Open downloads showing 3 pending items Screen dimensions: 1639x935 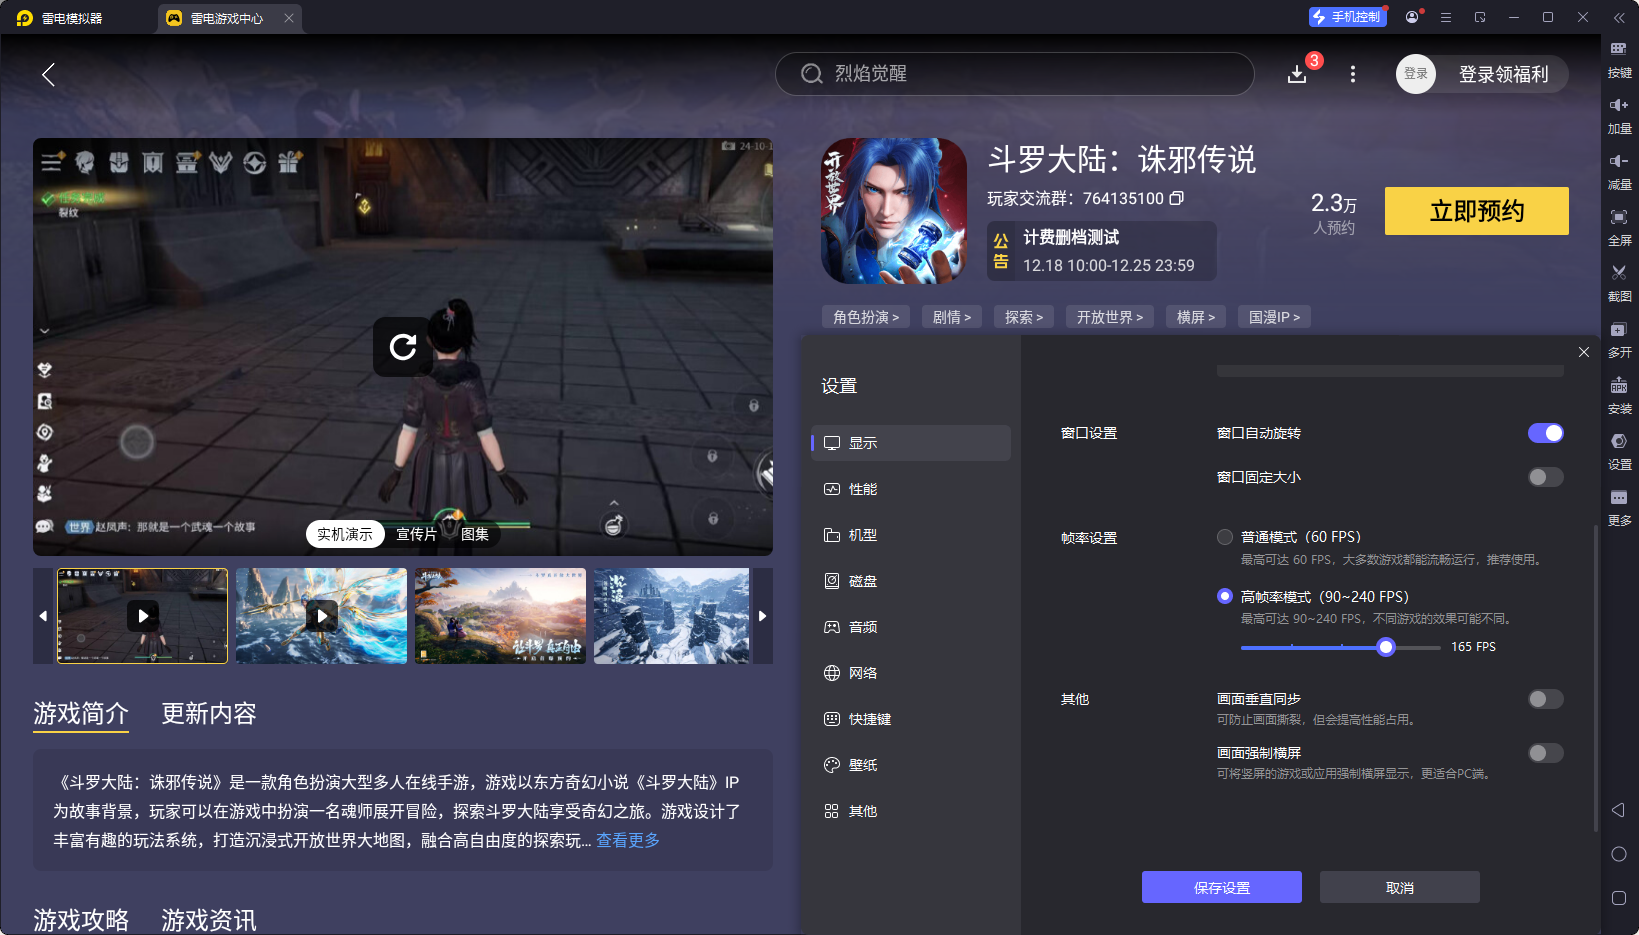coord(1297,74)
